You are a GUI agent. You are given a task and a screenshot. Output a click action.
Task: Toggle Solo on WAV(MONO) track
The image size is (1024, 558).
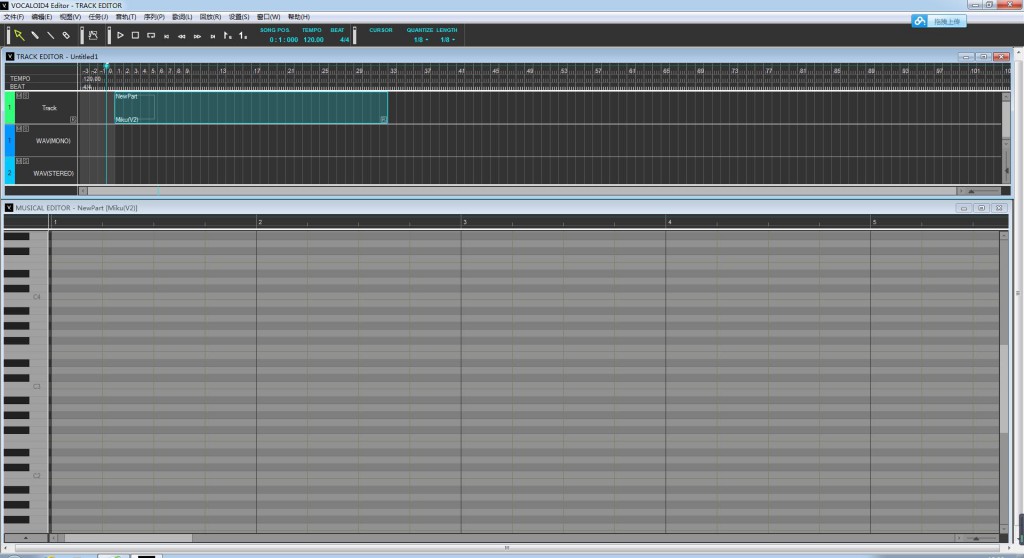point(25,129)
